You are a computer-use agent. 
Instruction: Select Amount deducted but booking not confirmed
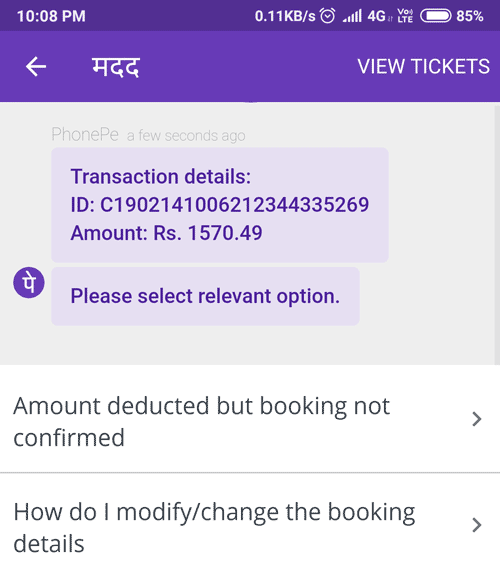[x=250, y=419]
